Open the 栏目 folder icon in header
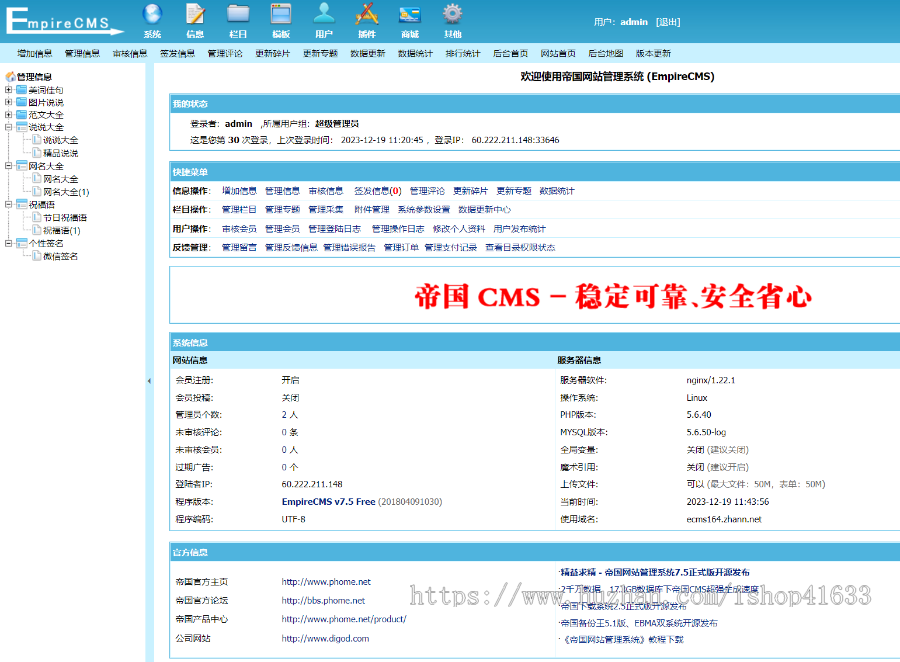Screen dimensions: 900x662 pos(238,14)
